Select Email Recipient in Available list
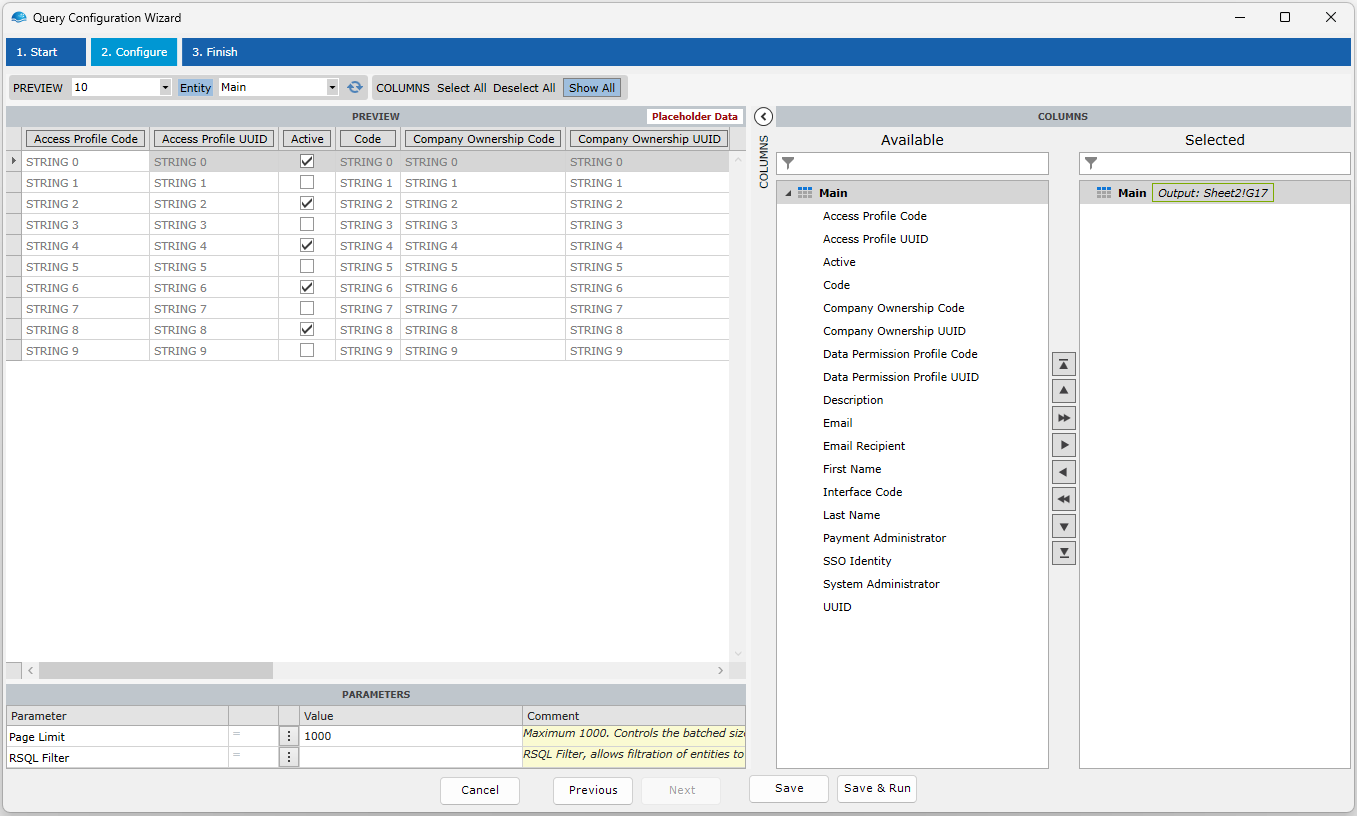The width and height of the screenshot is (1357, 816). (864, 446)
